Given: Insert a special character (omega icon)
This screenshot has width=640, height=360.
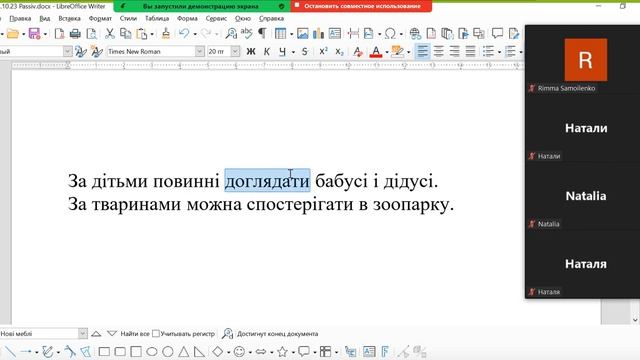Looking at the screenshot, I should [390, 33].
